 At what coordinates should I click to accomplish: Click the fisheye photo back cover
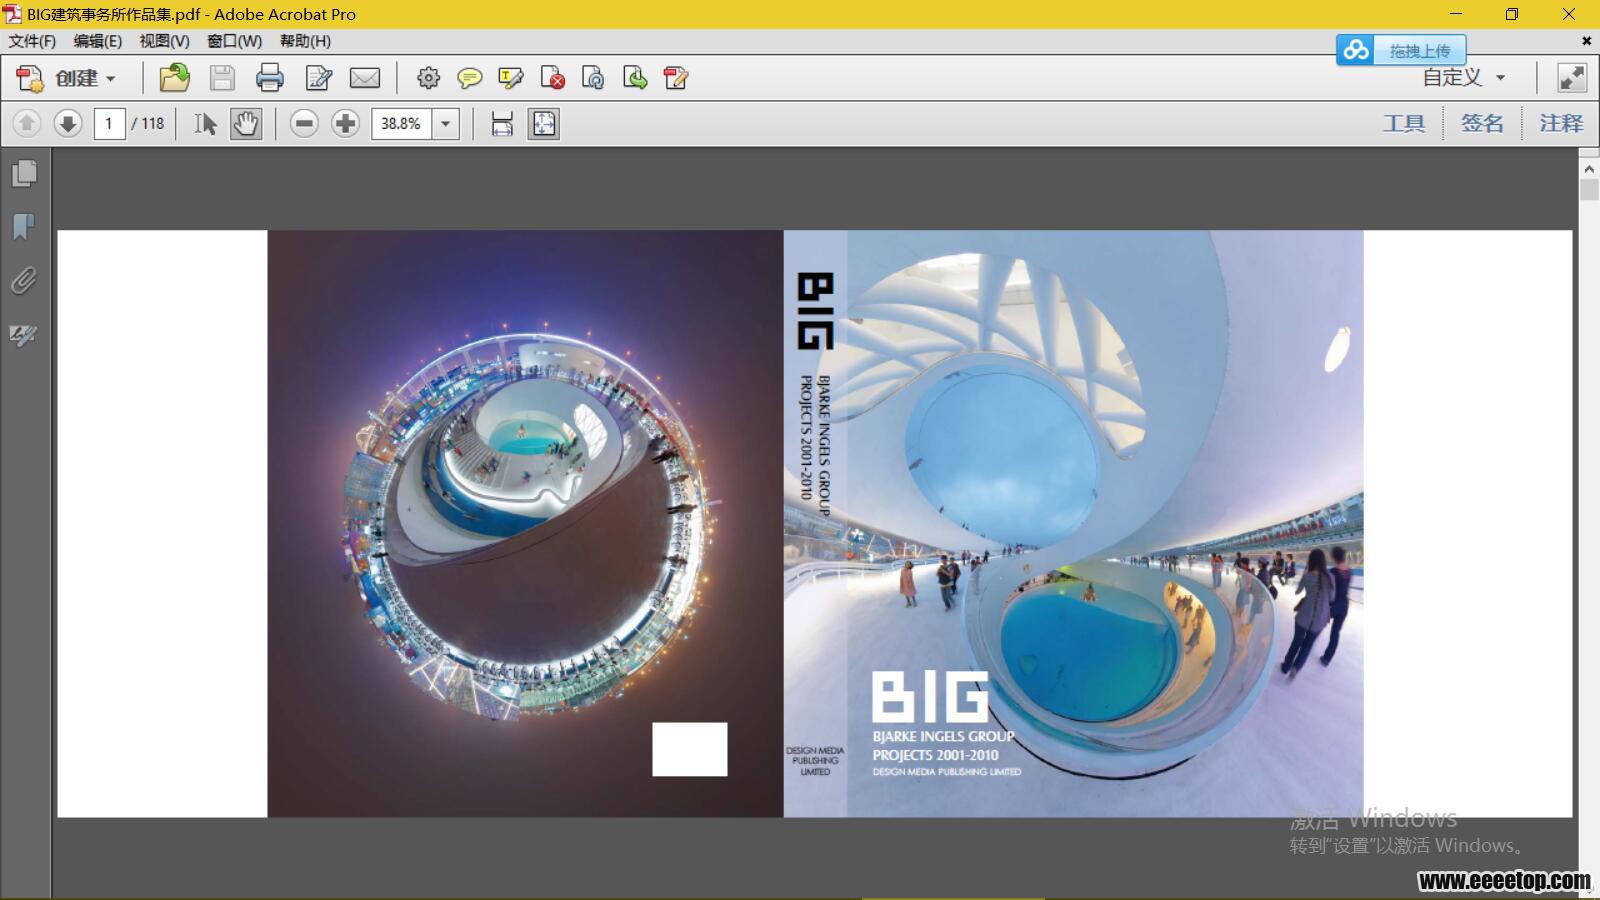[x=525, y=524]
